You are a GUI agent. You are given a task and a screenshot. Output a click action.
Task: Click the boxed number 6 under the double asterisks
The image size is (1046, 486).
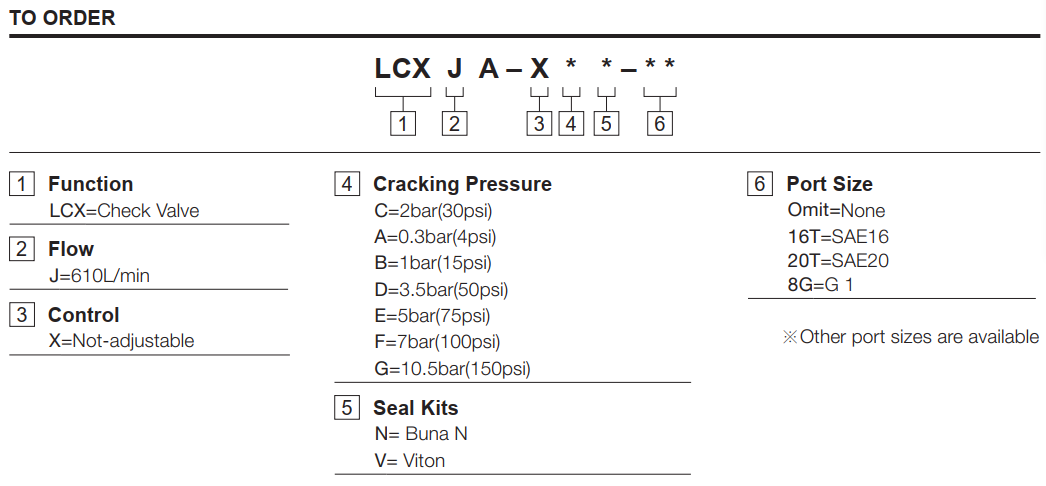(659, 123)
